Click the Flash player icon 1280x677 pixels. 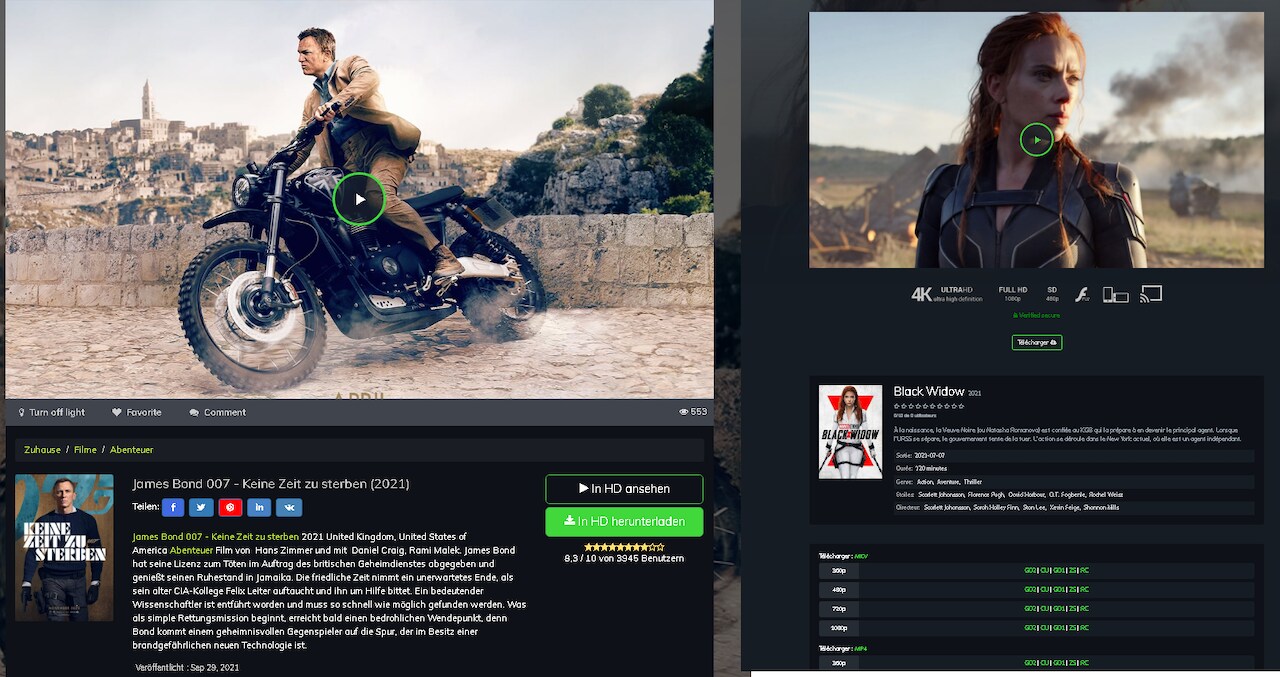[1082, 294]
